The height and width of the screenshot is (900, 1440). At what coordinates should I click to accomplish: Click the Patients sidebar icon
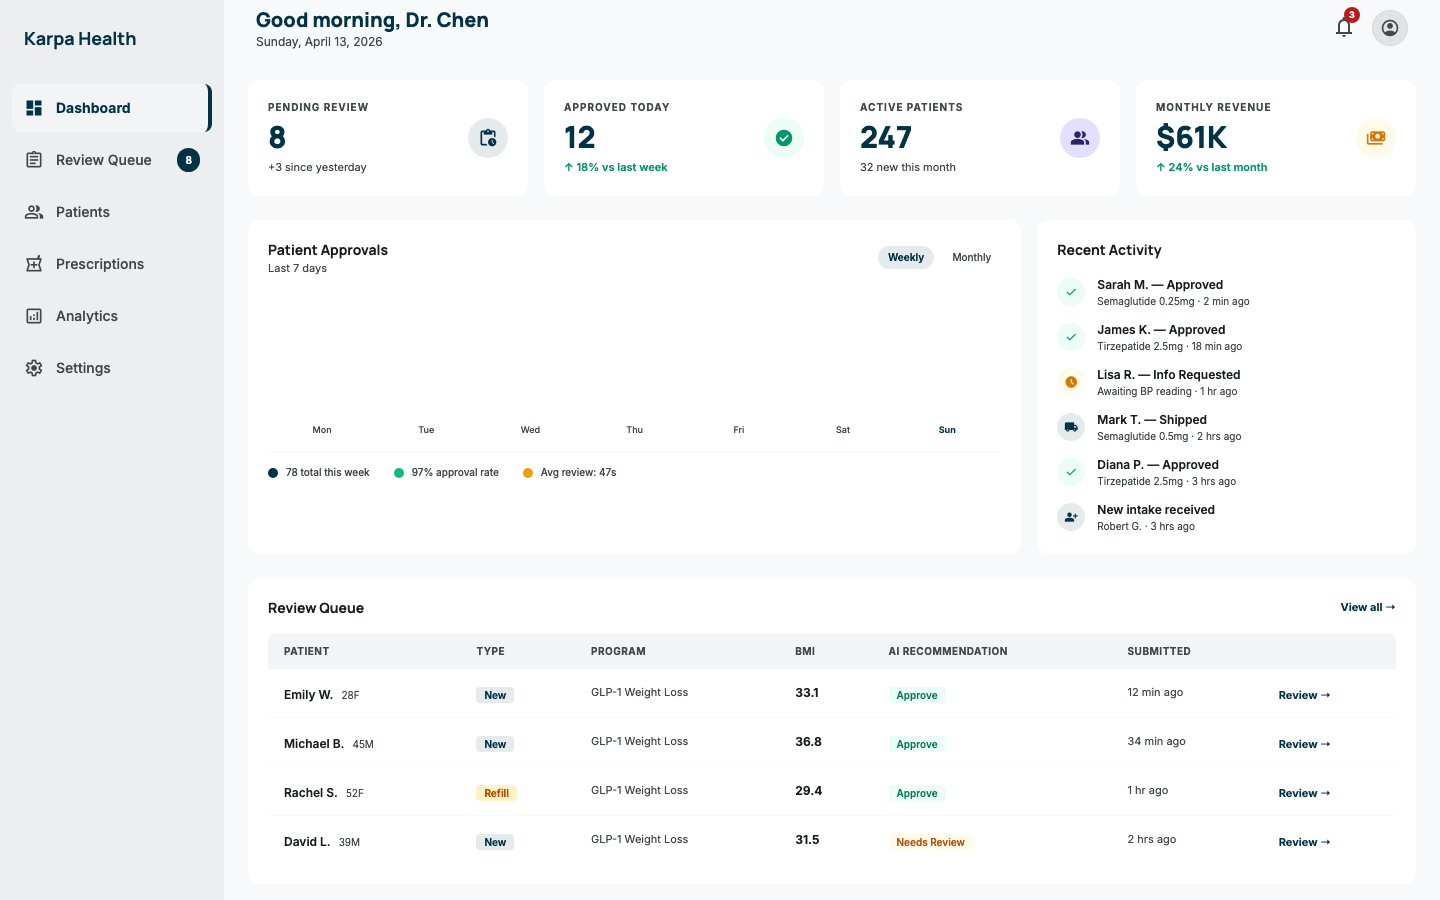click(35, 211)
